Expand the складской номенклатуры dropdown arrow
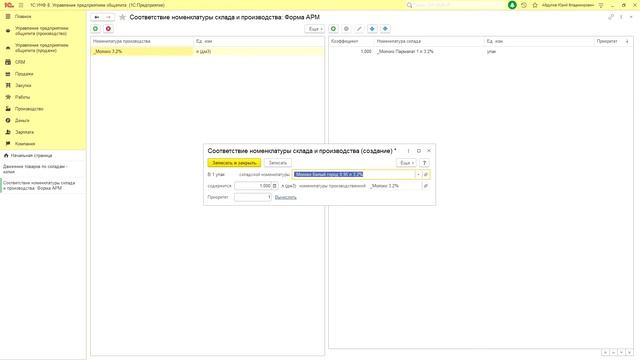 pyautogui.click(x=418, y=174)
